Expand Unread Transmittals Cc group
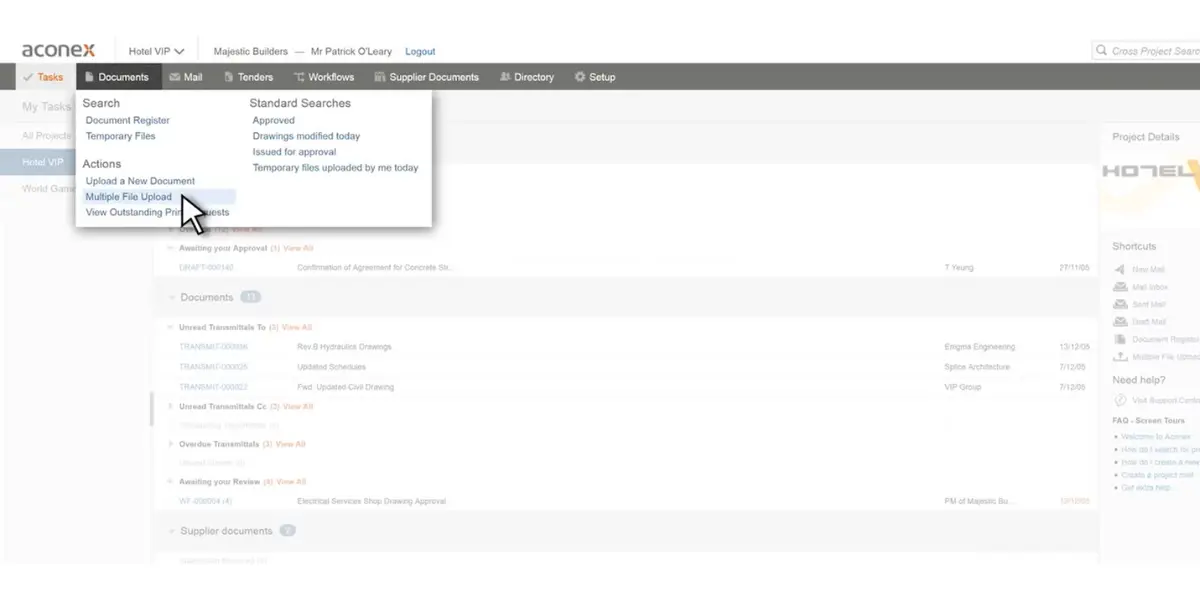Image resolution: width=1200 pixels, height=600 pixels. coord(171,407)
